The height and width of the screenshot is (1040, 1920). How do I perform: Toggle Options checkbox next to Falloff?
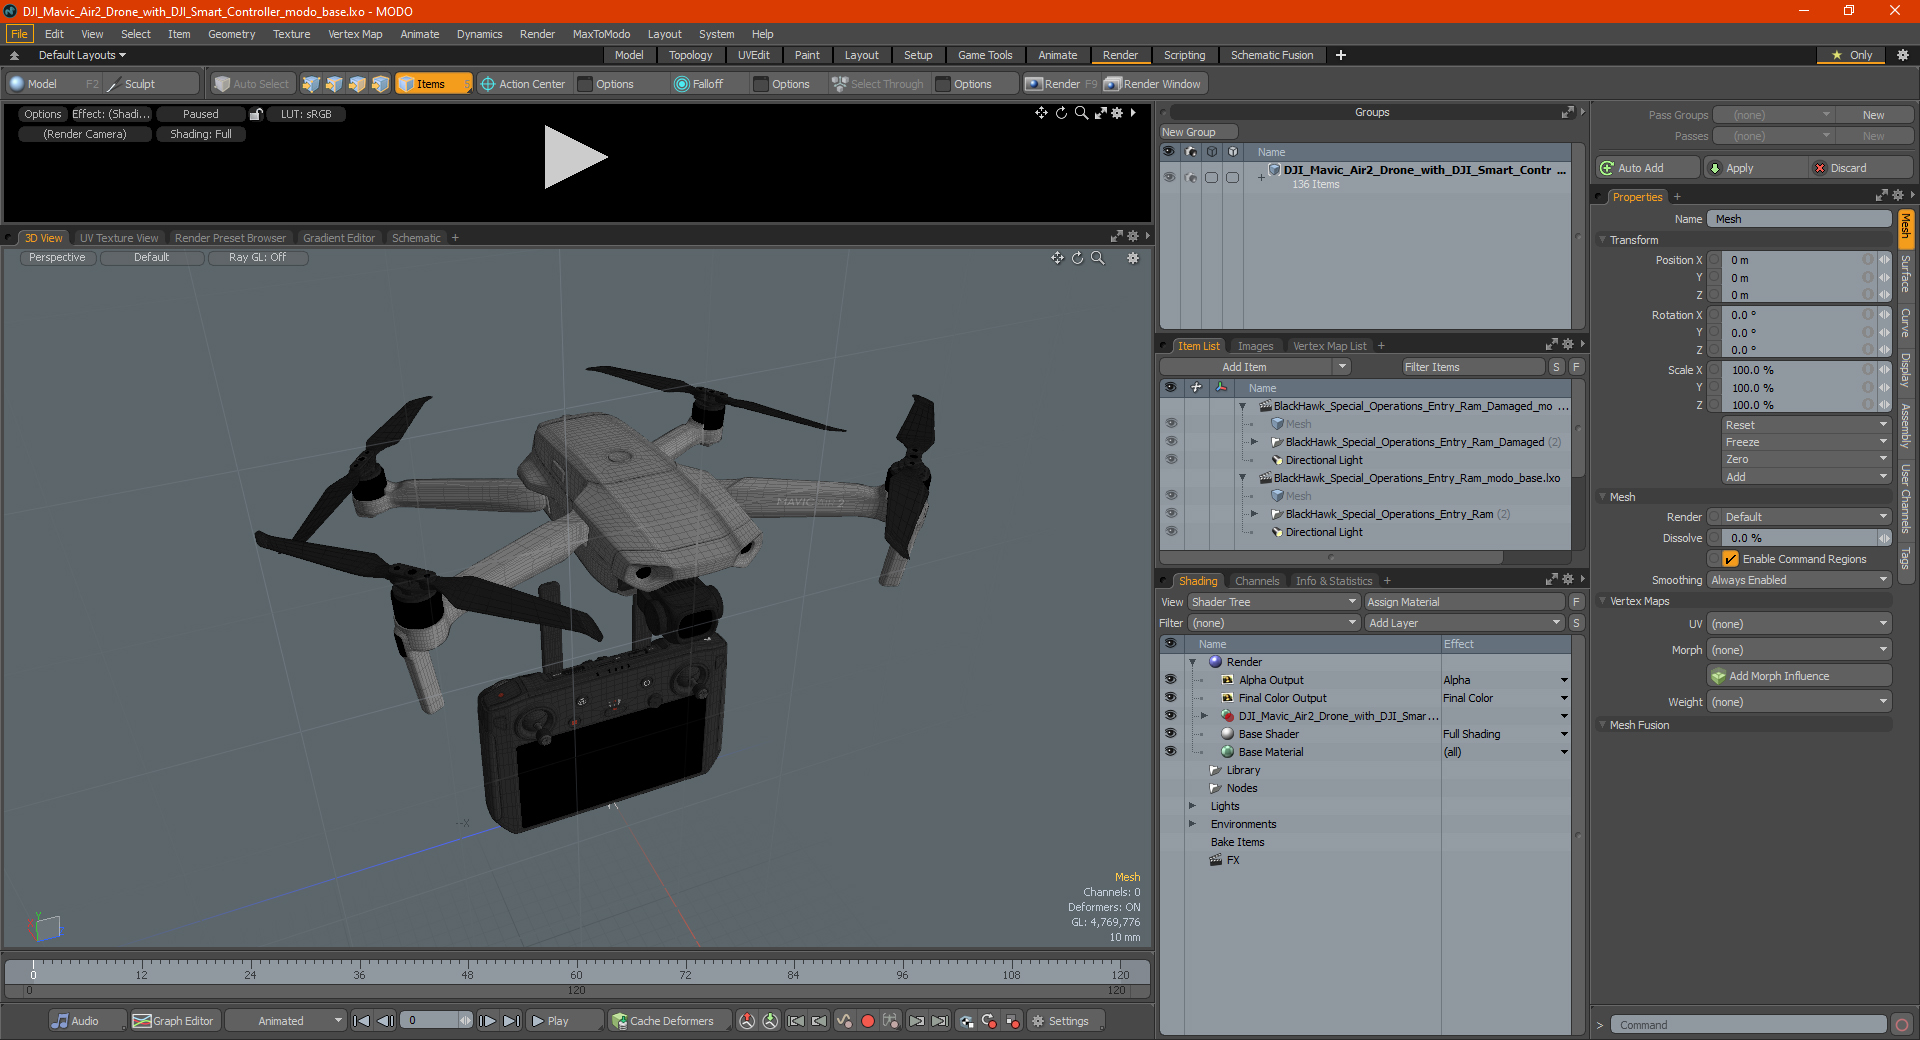(x=761, y=84)
